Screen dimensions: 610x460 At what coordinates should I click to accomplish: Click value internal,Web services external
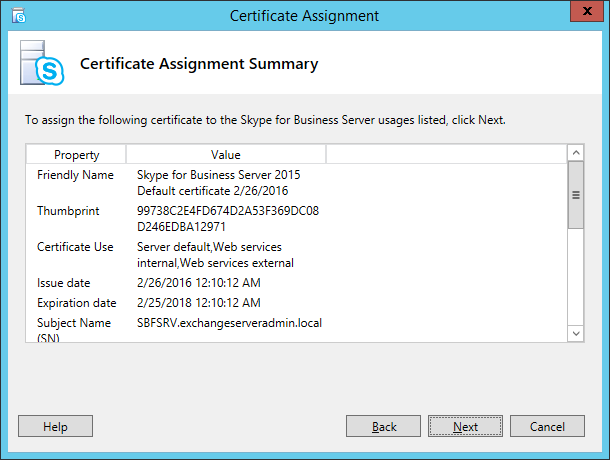(215, 263)
